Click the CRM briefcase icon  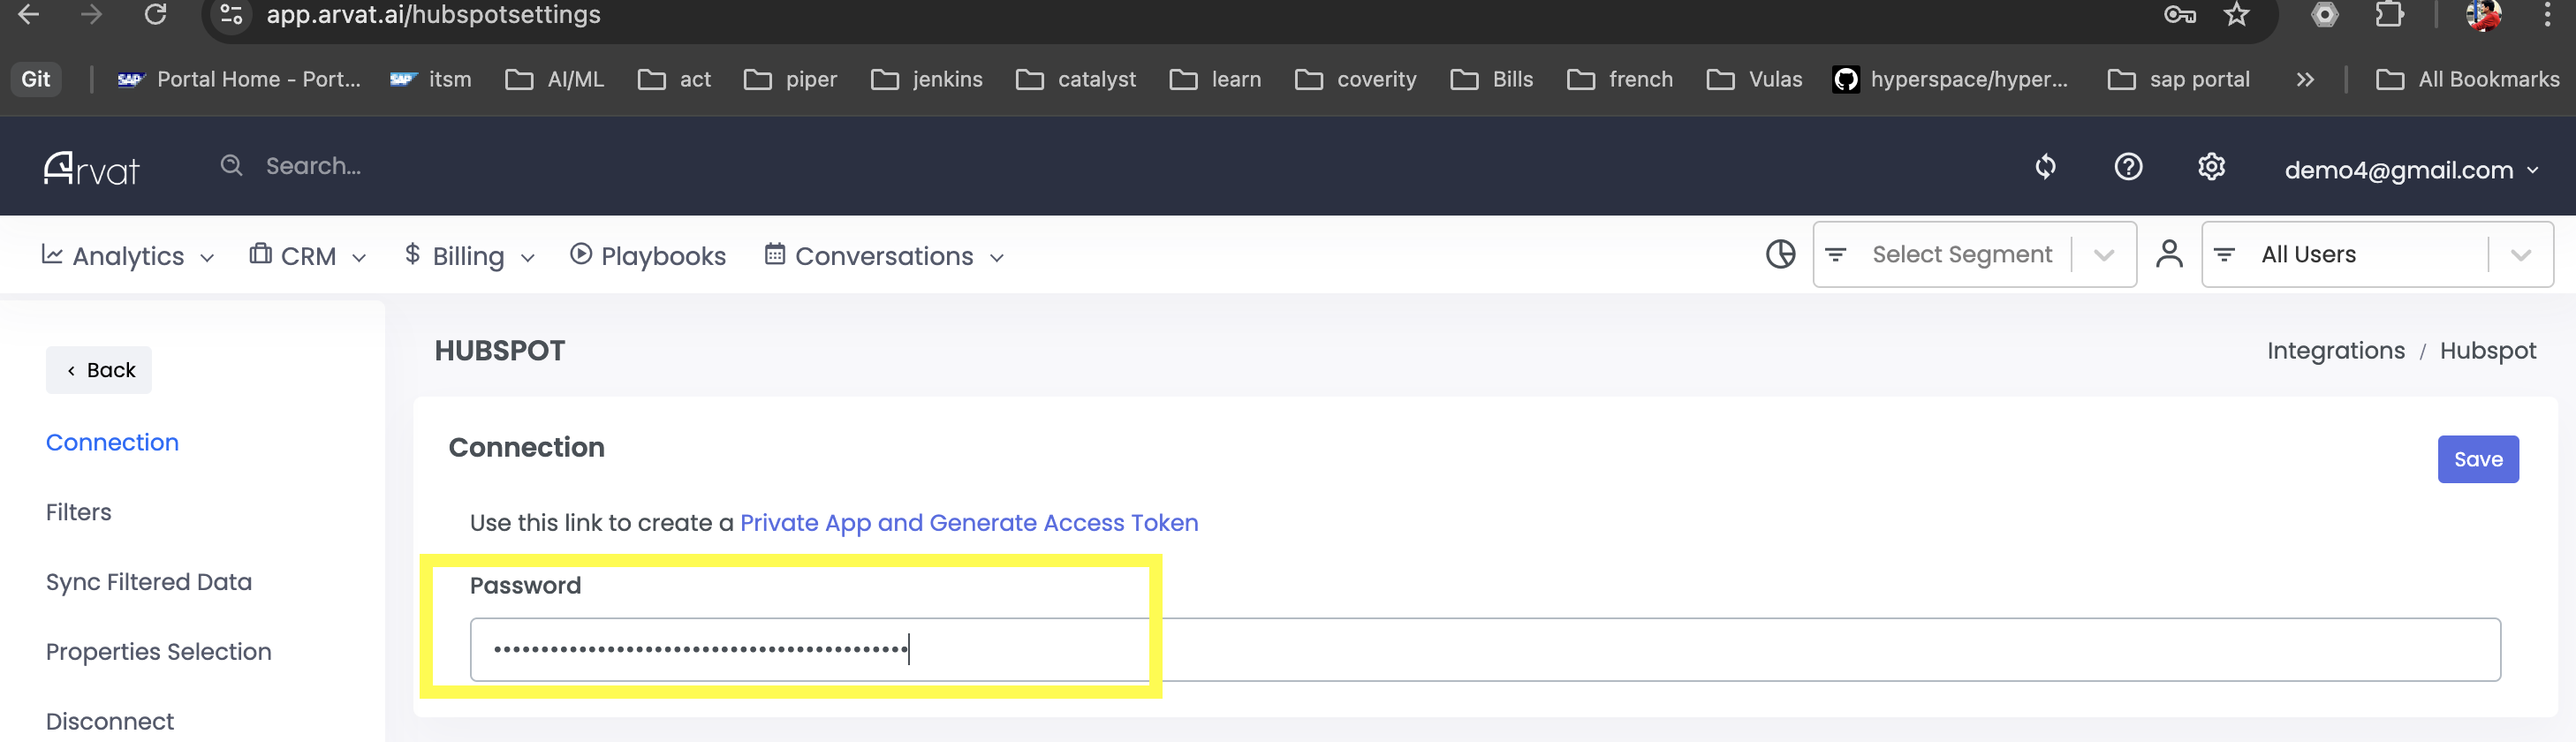(x=260, y=253)
